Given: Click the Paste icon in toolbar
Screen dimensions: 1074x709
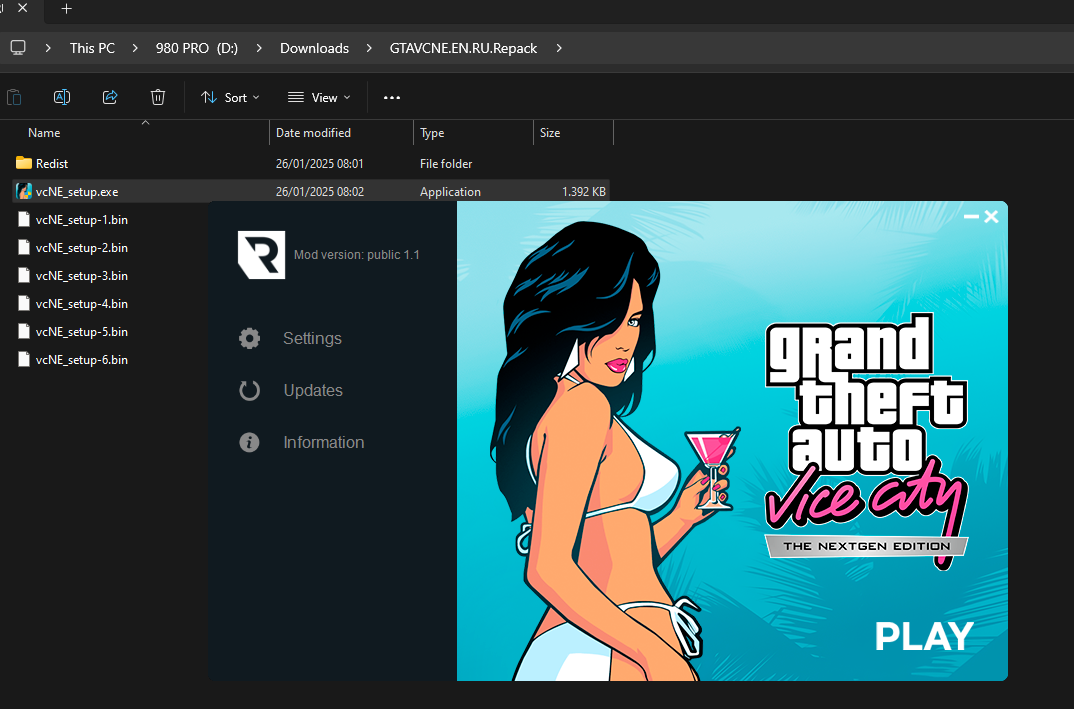Looking at the screenshot, I should pos(14,97).
